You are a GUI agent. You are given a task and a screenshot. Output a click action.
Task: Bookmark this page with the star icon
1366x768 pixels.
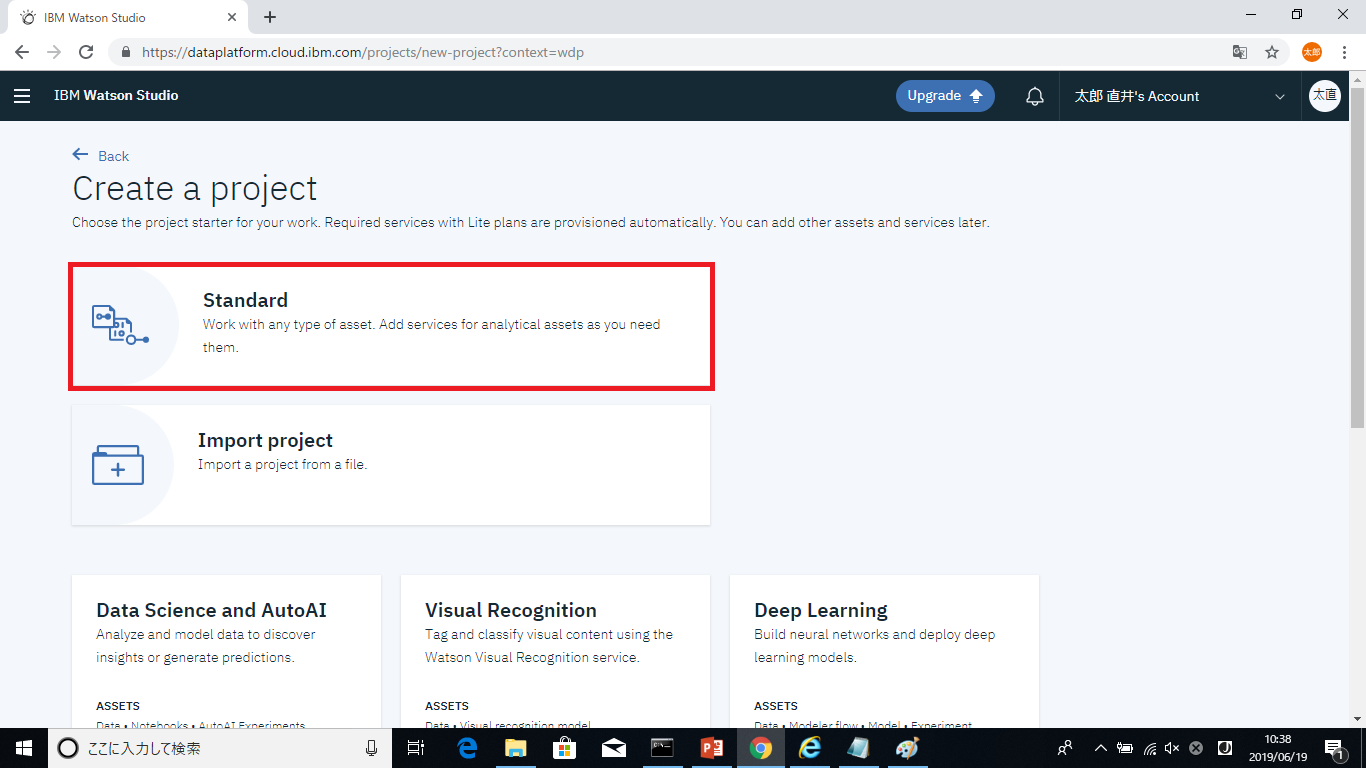1272,52
